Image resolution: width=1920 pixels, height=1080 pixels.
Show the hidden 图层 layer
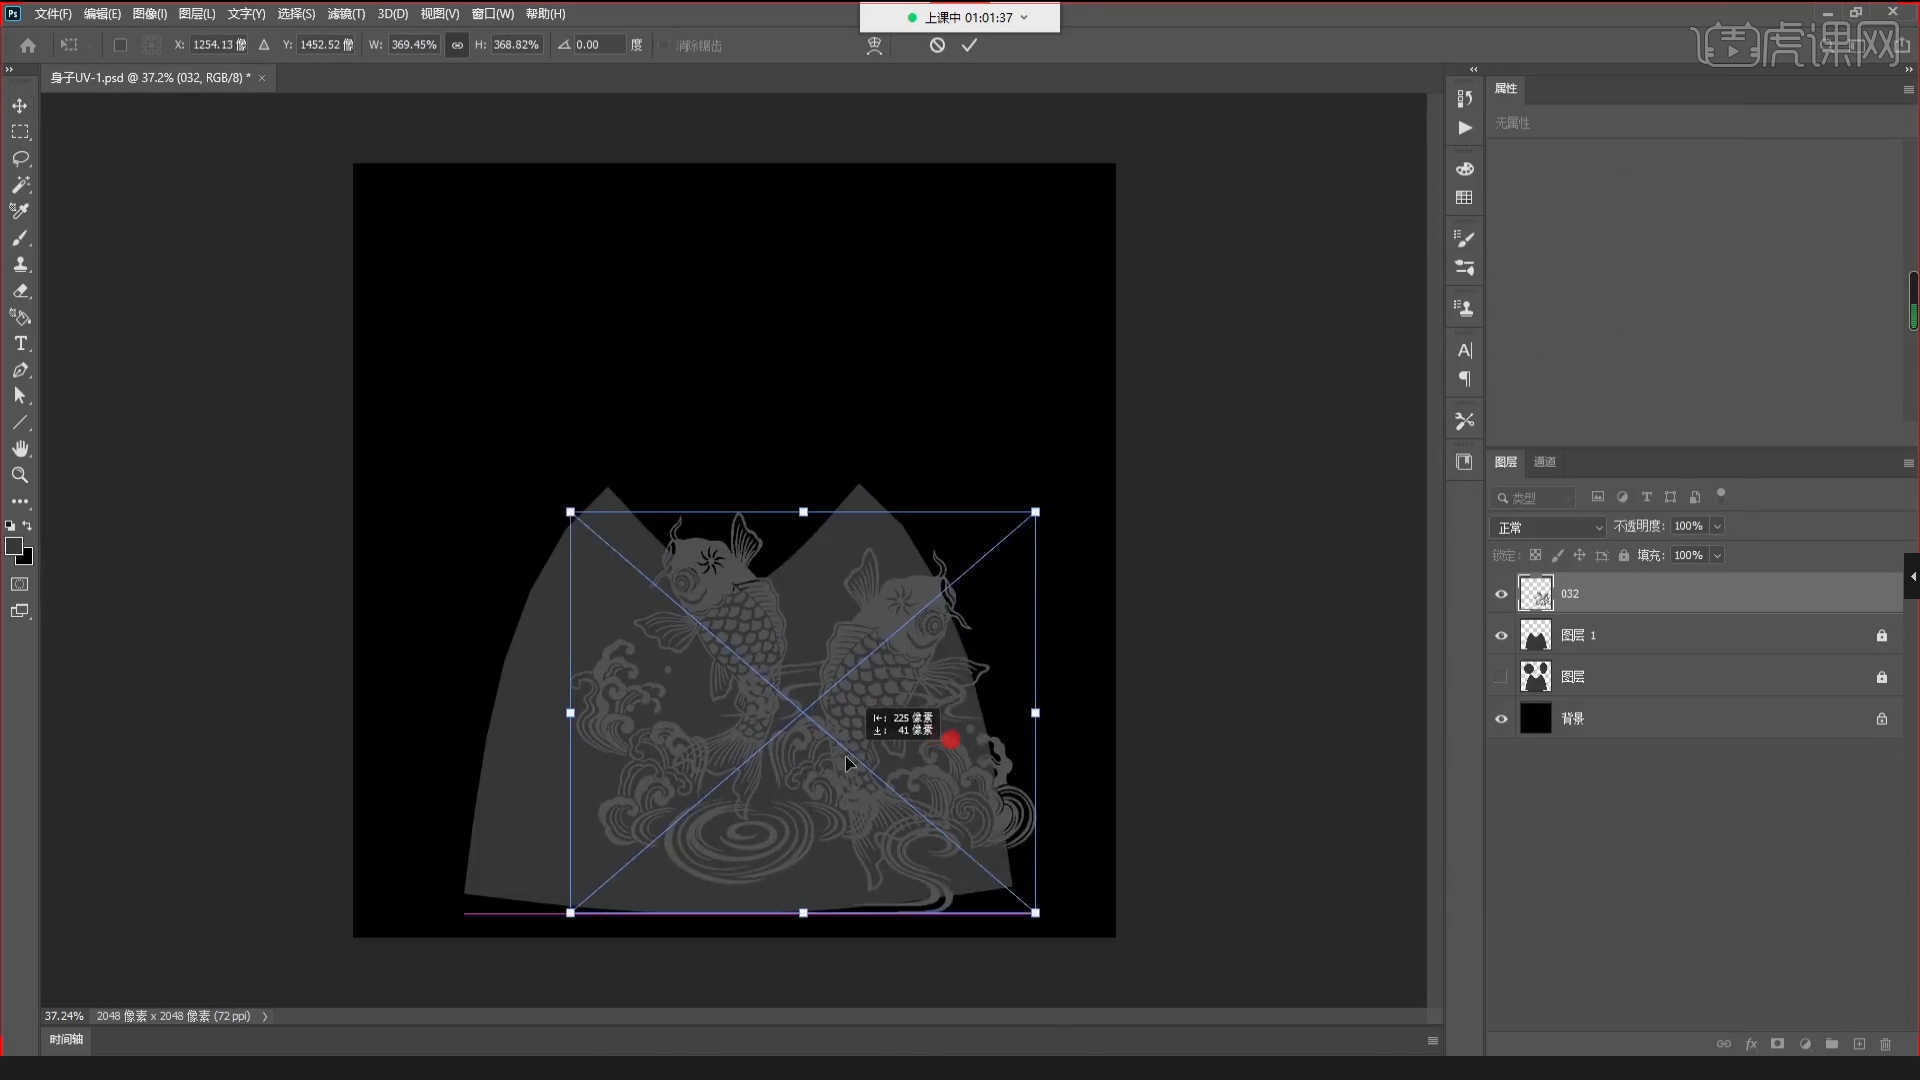click(1501, 677)
